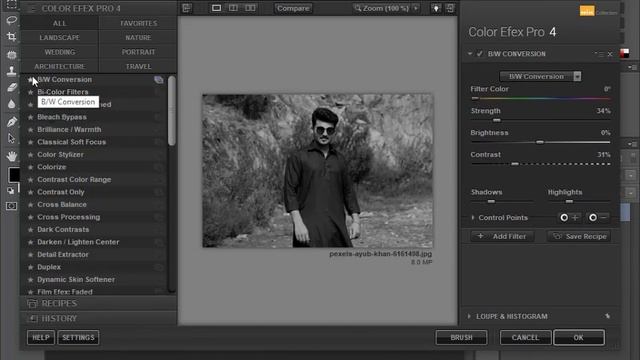Viewport: 640px width, 360px height.
Task: Favorite the Brilliance / Warmth star
Action: point(31,130)
